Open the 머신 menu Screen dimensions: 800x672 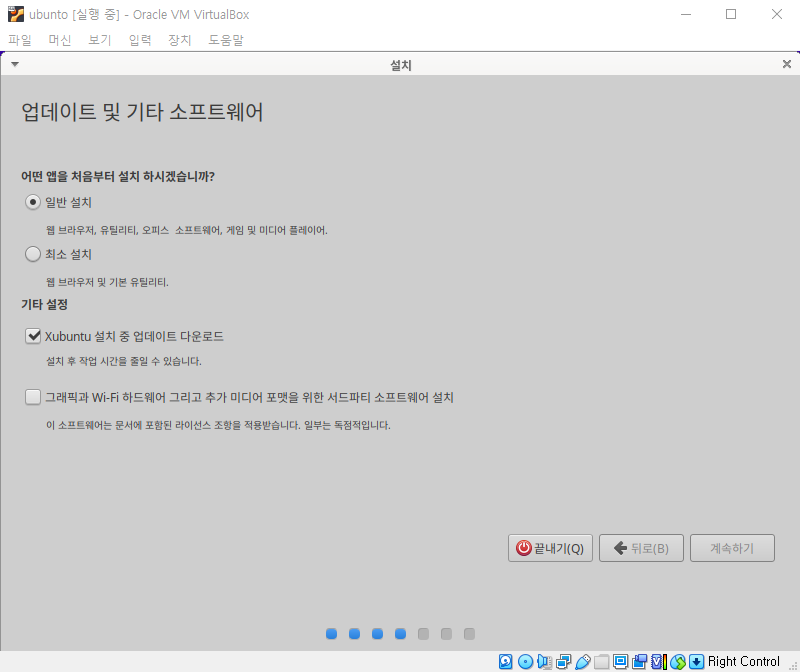60,40
